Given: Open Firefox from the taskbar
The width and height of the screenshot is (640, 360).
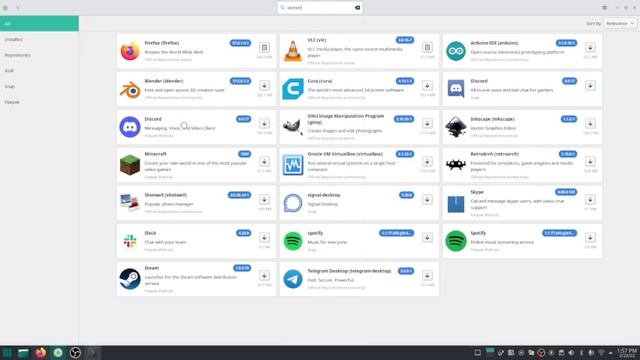Looking at the screenshot, I should click(40, 353).
